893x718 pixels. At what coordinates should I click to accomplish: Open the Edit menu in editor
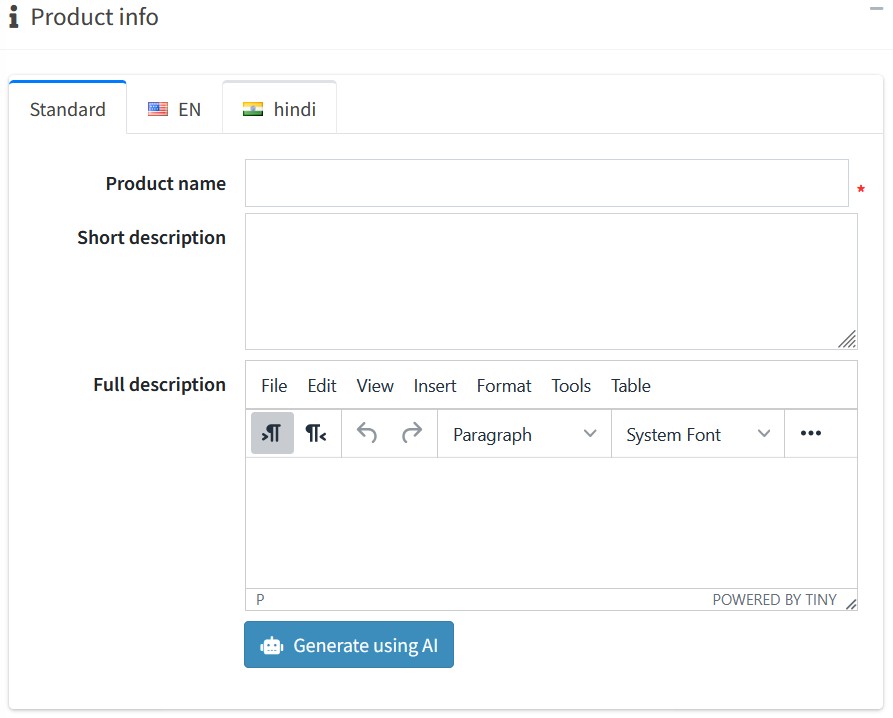pos(322,385)
